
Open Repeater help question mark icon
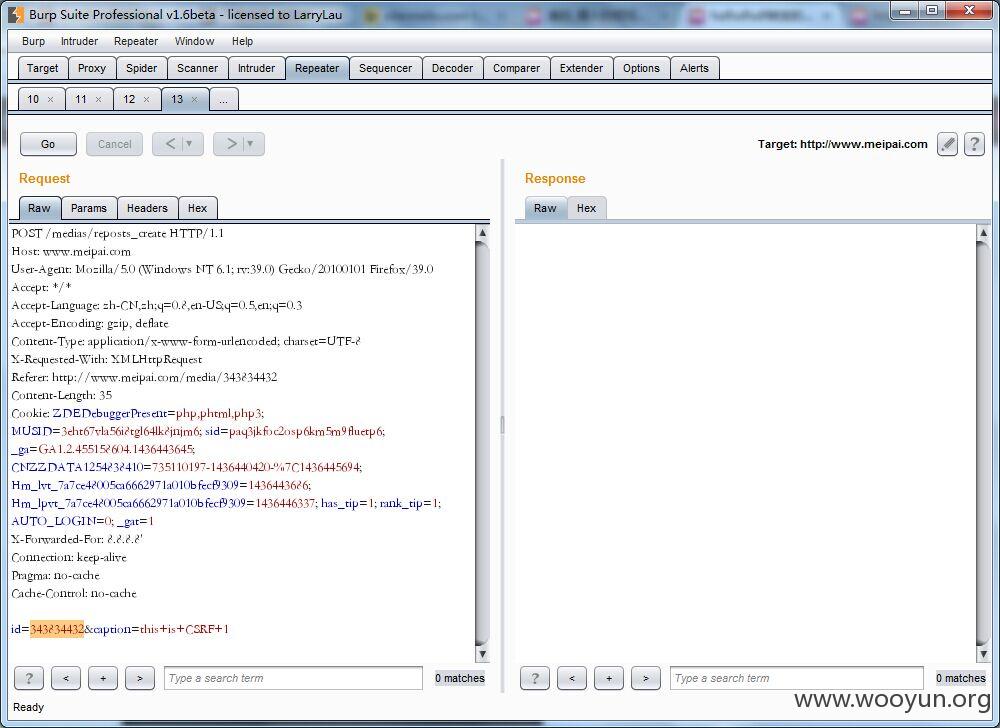point(974,144)
